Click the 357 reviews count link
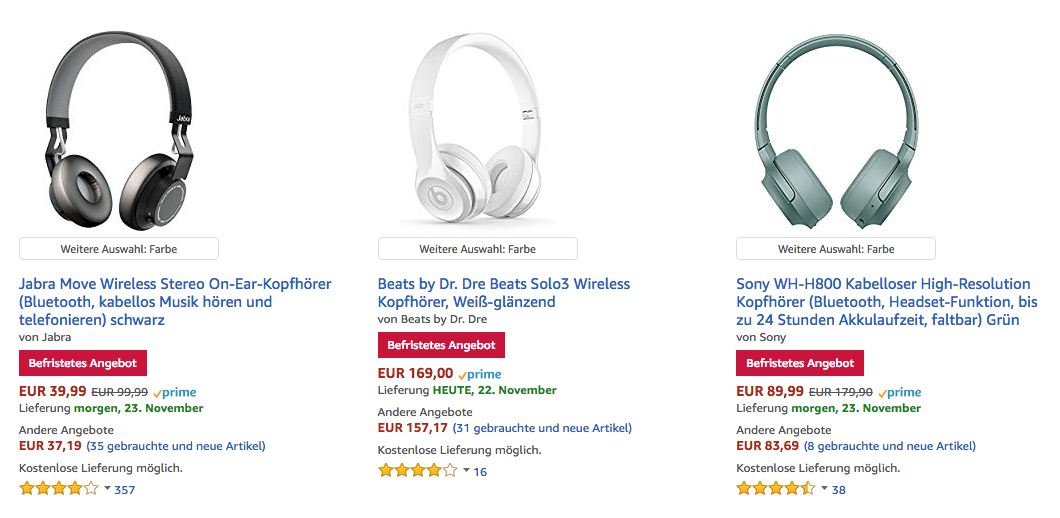The image size is (1060, 518). (125, 490)
